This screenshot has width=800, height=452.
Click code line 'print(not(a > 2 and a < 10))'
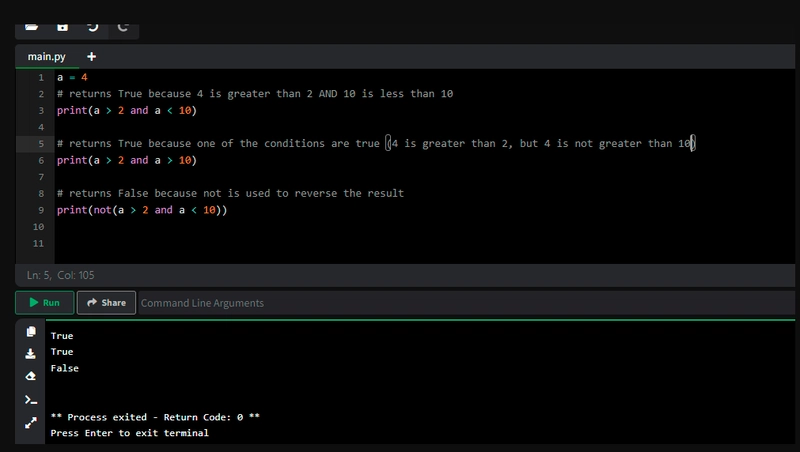142,210
